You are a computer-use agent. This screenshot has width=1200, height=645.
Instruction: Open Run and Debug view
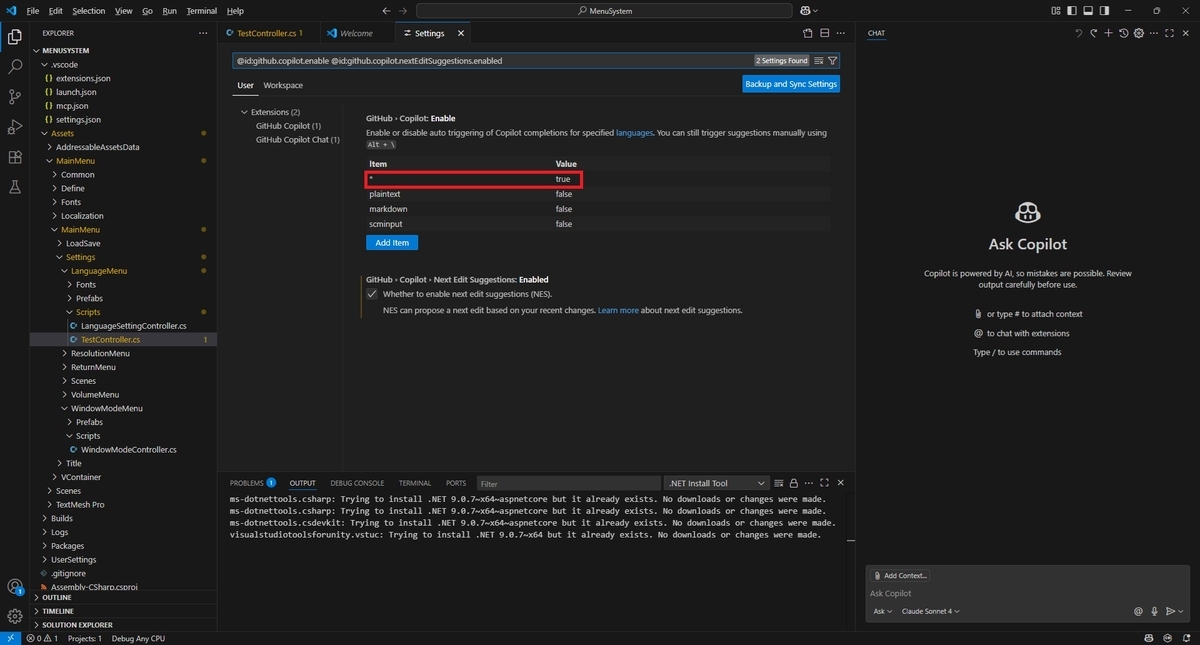[15, 127]
